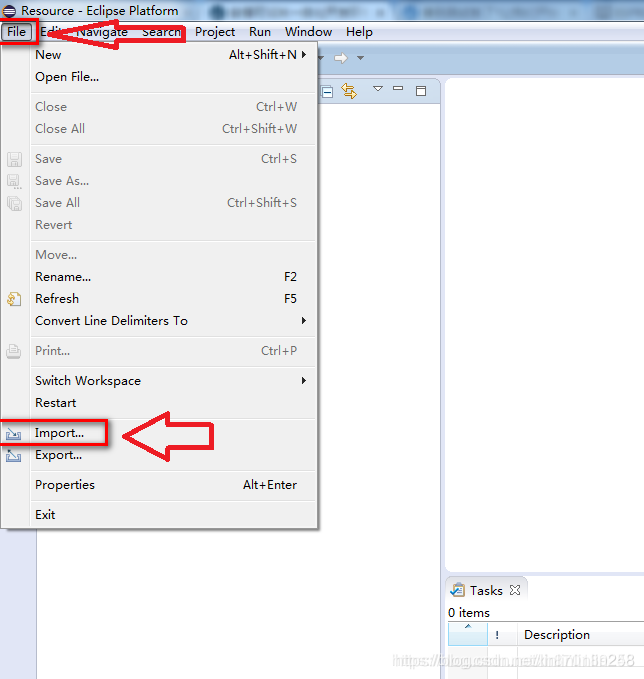
Task: Maximize the explorer view panel
Action: (x=421, y=91)
